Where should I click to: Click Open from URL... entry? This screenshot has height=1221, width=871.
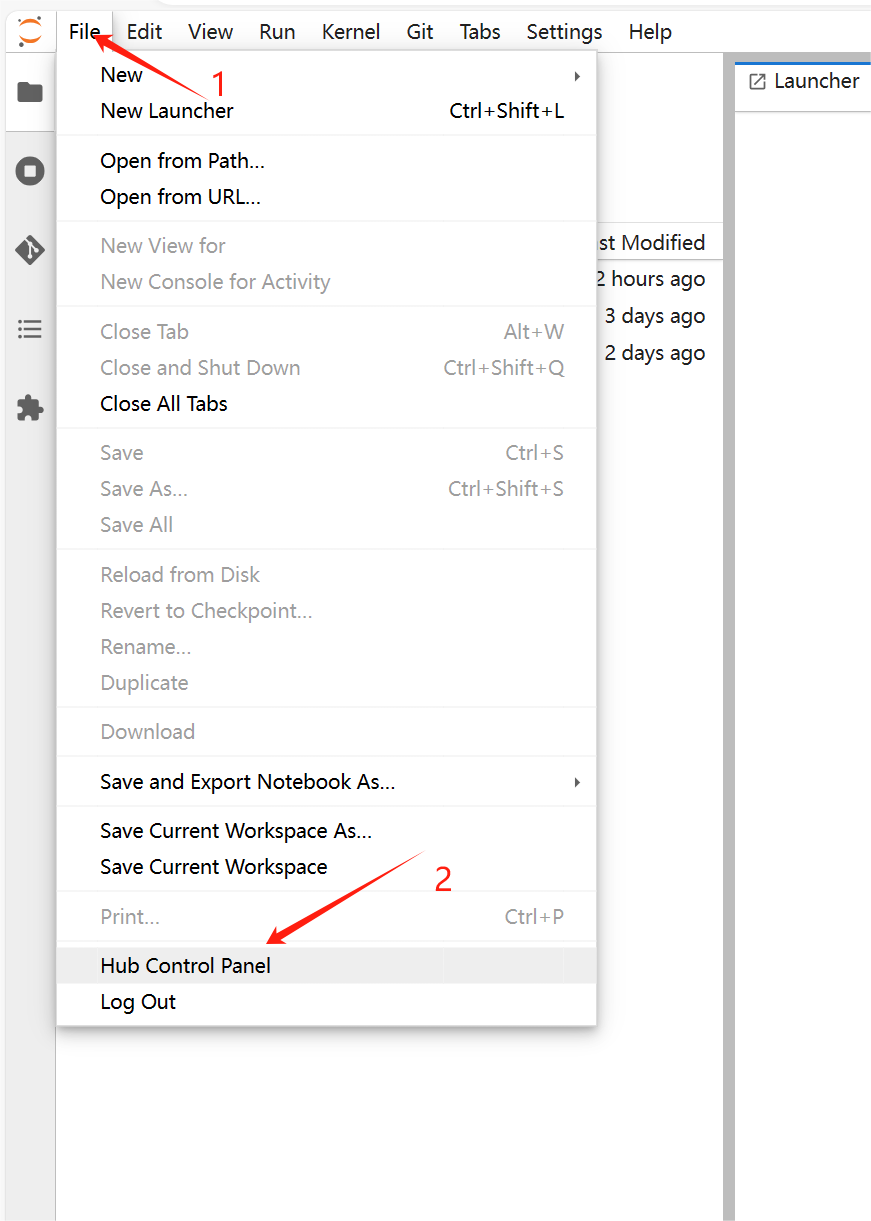click(180, 197)
